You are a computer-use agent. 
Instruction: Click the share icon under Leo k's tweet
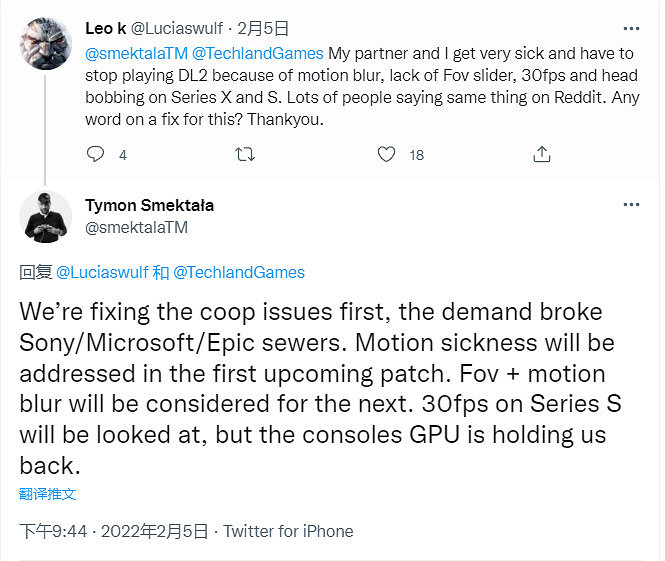pos(542,154)
